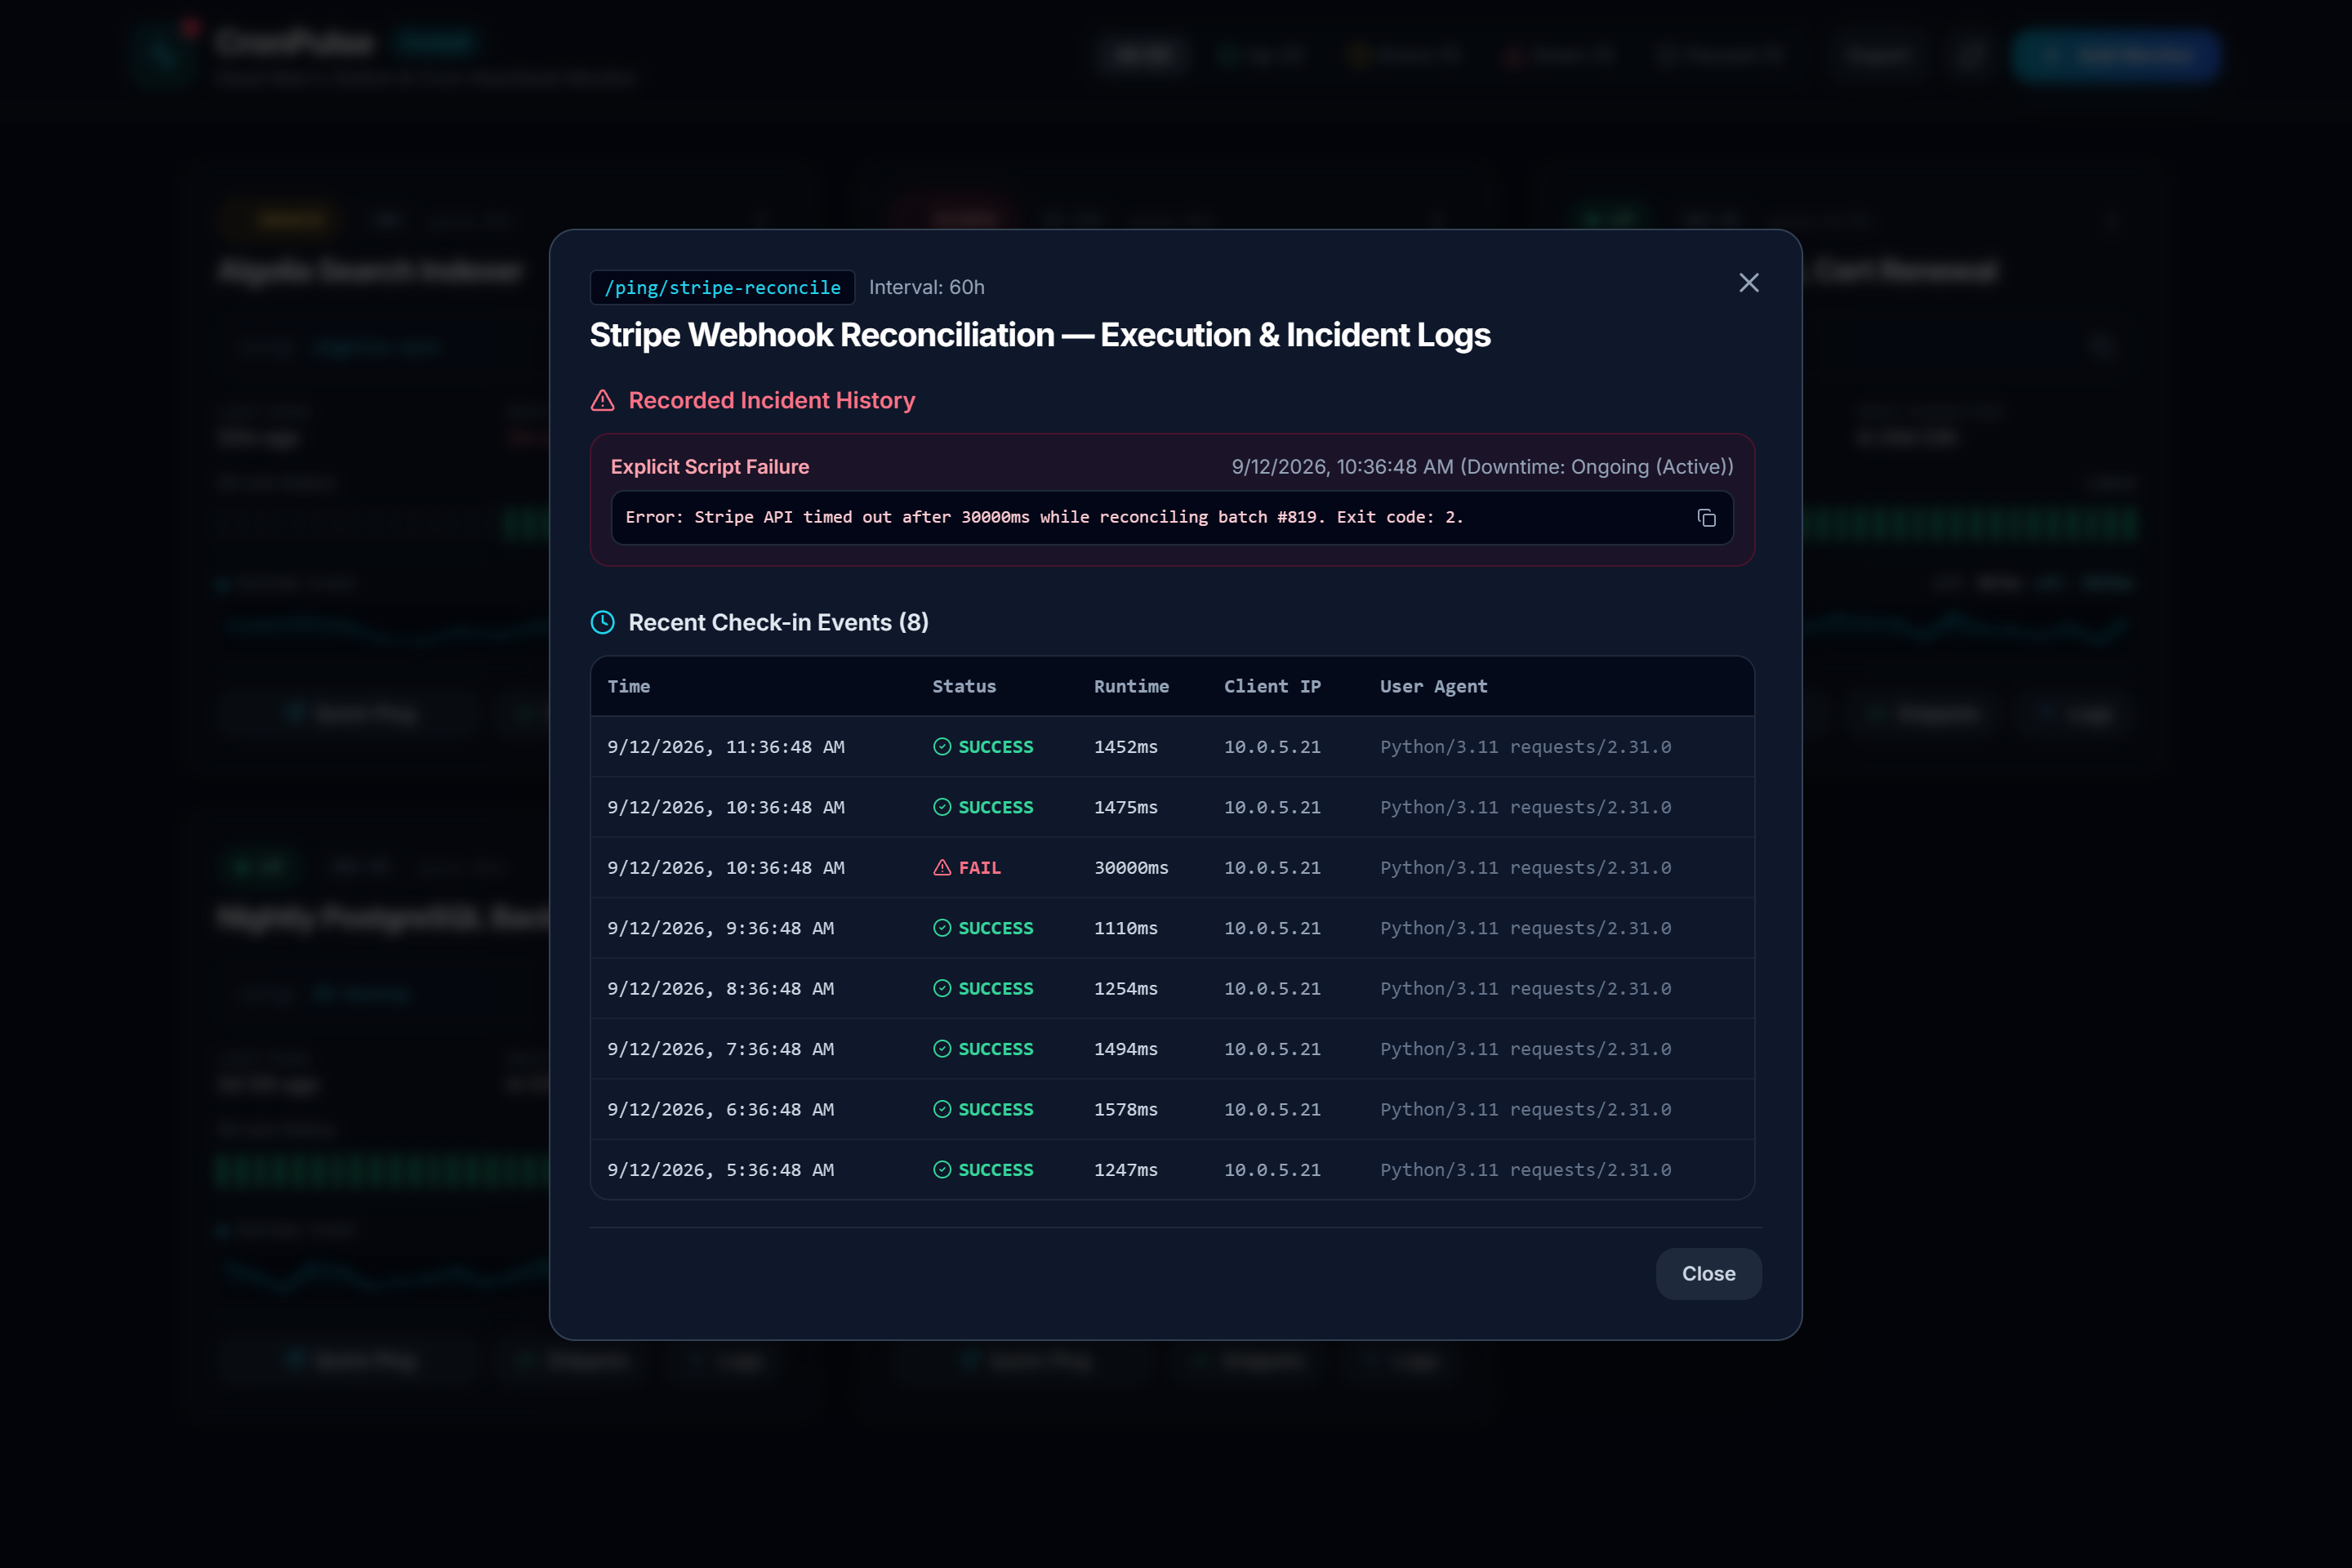
Task: Select the 1247ms runtime value
Action: pos(1125,1169)
